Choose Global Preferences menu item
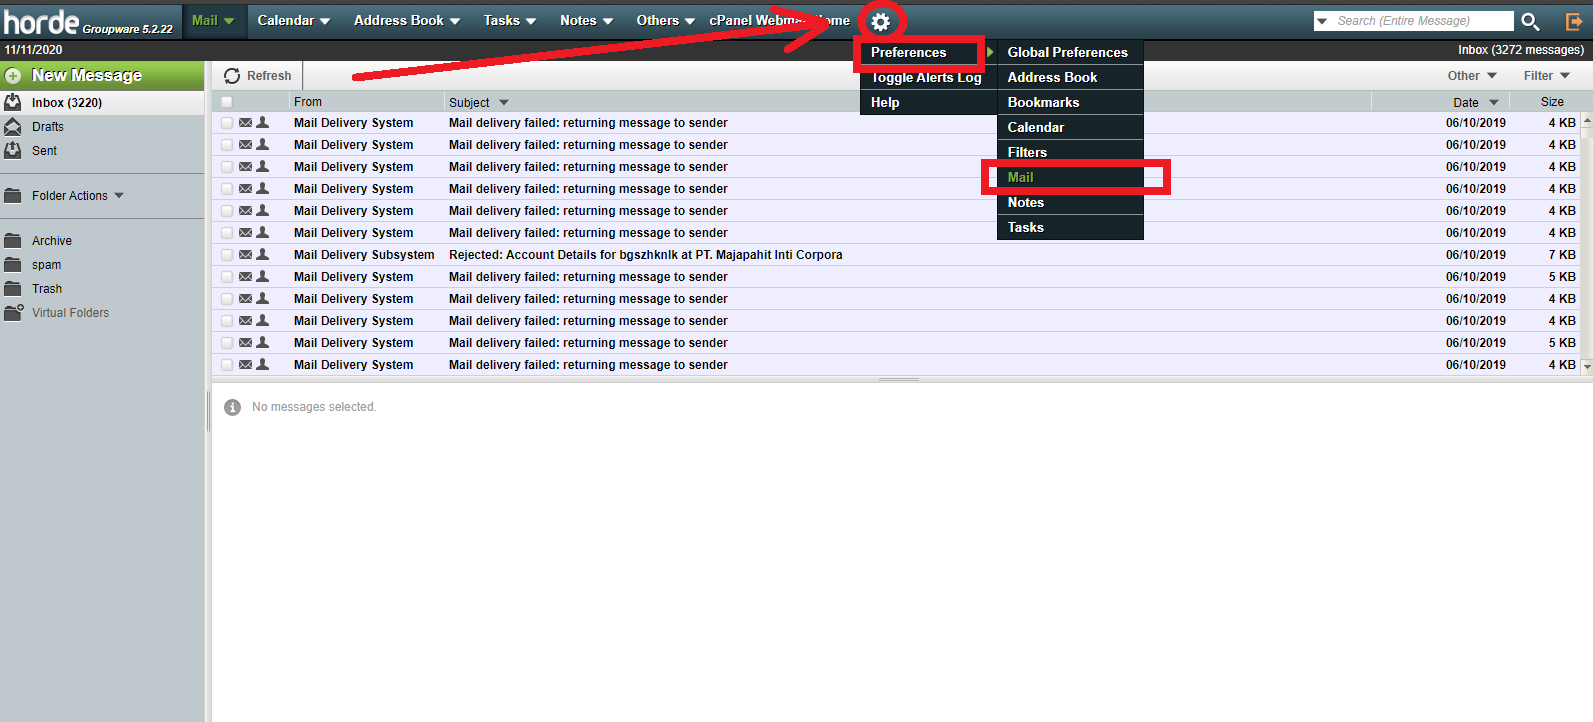The width and height of the screenshot is (1593, 722). pos(1067,52)
